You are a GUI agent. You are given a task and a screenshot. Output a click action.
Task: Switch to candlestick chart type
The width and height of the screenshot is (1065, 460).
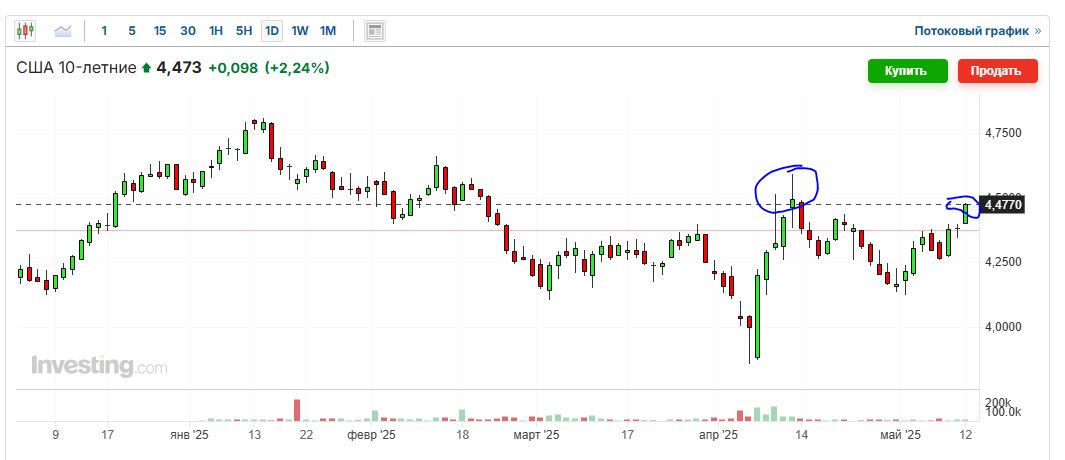point(27,31)
